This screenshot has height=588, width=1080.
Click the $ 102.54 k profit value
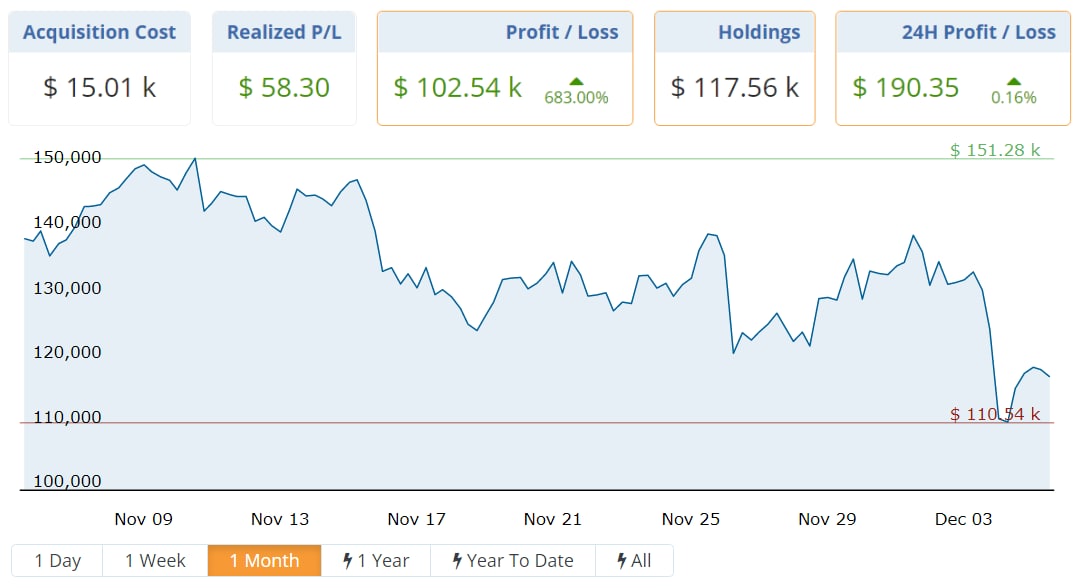point(458,88)
